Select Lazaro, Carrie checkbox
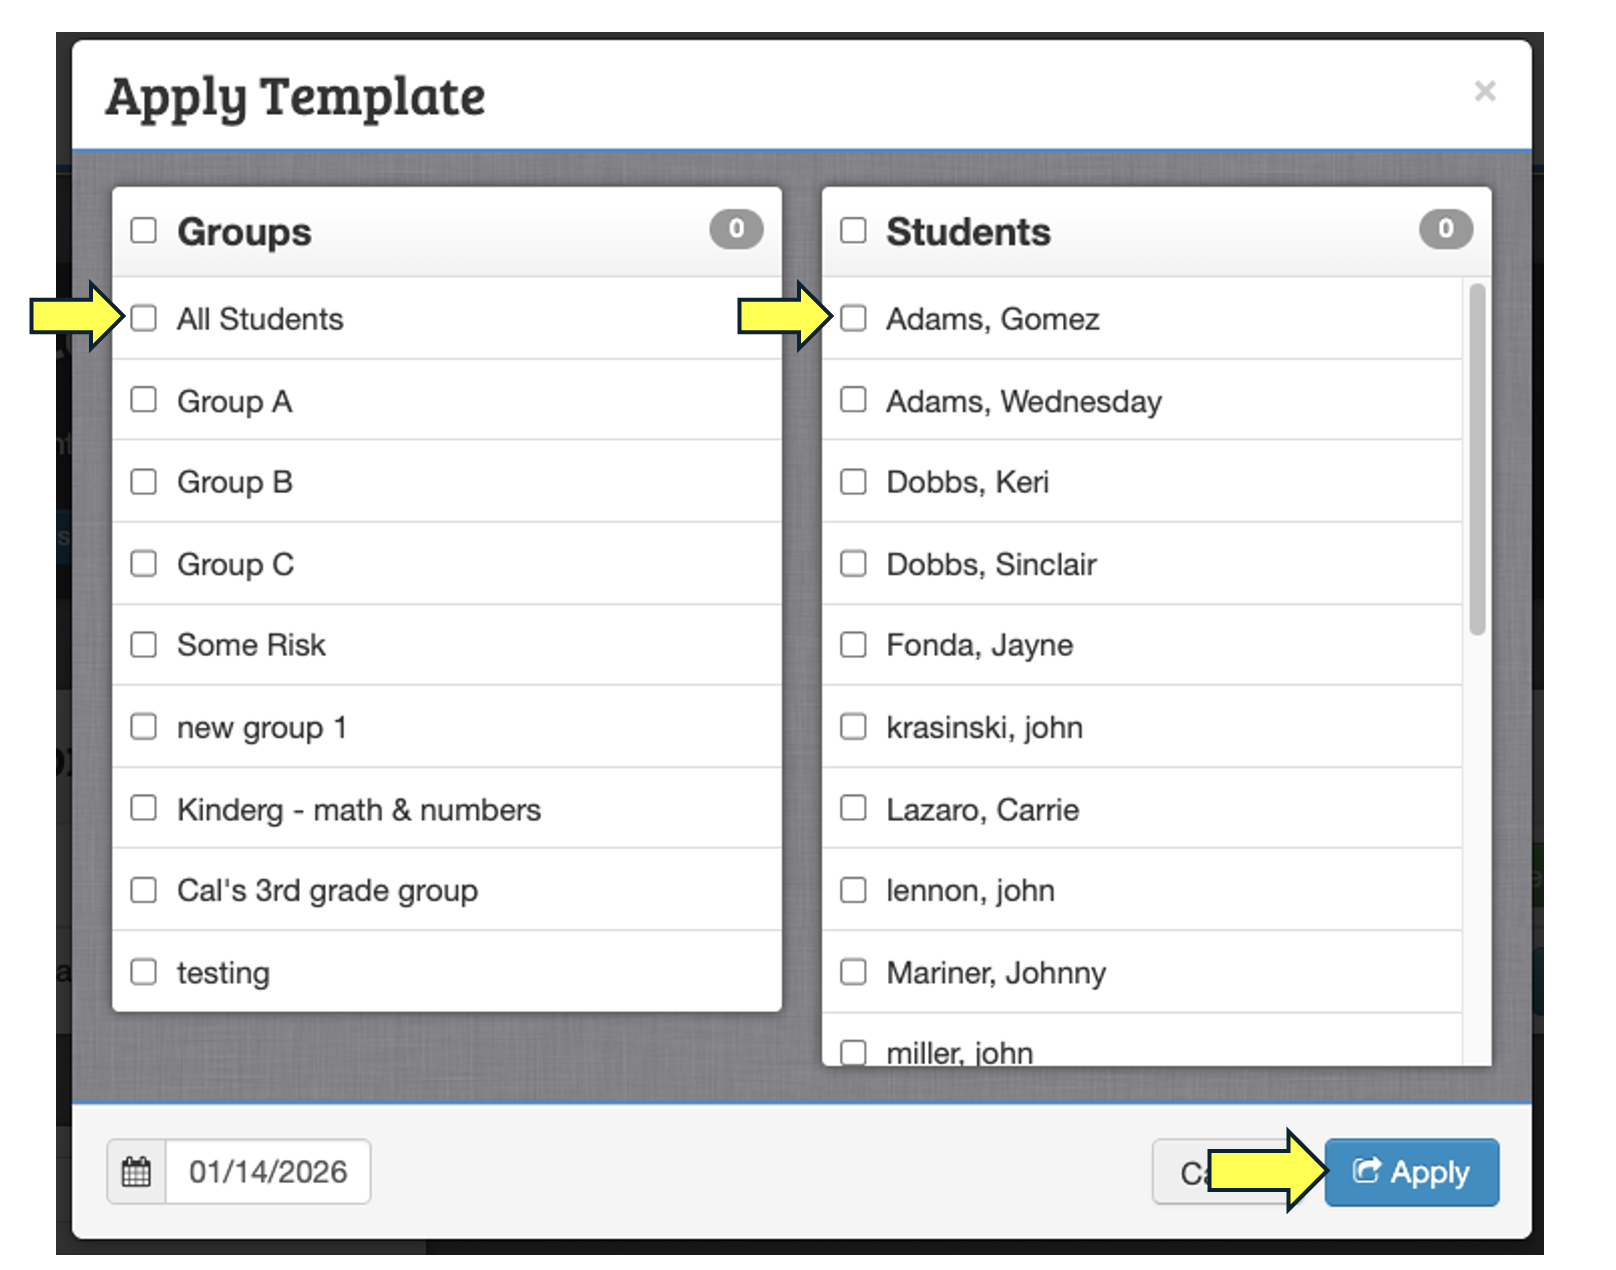Image resolution: width=1616 pixels, height=1270 pixels. (x=853, y=808)
